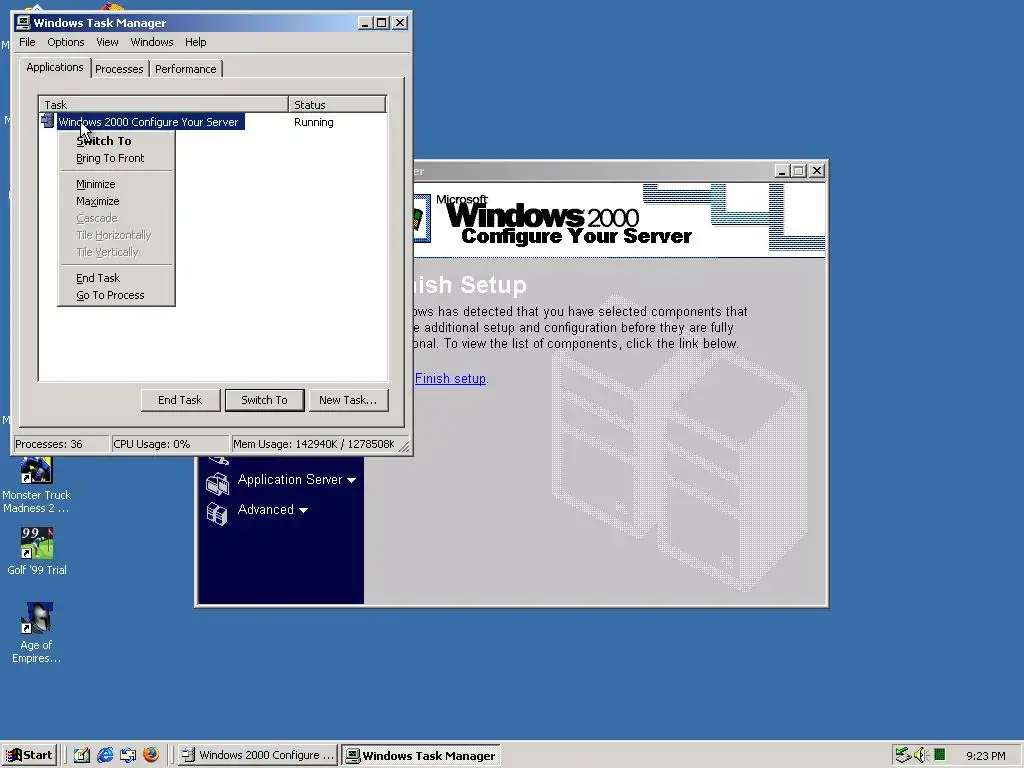Screen dimensions: 1024x768
Task: Open the volume speaker tray icon
Action: tap(921, 755)
